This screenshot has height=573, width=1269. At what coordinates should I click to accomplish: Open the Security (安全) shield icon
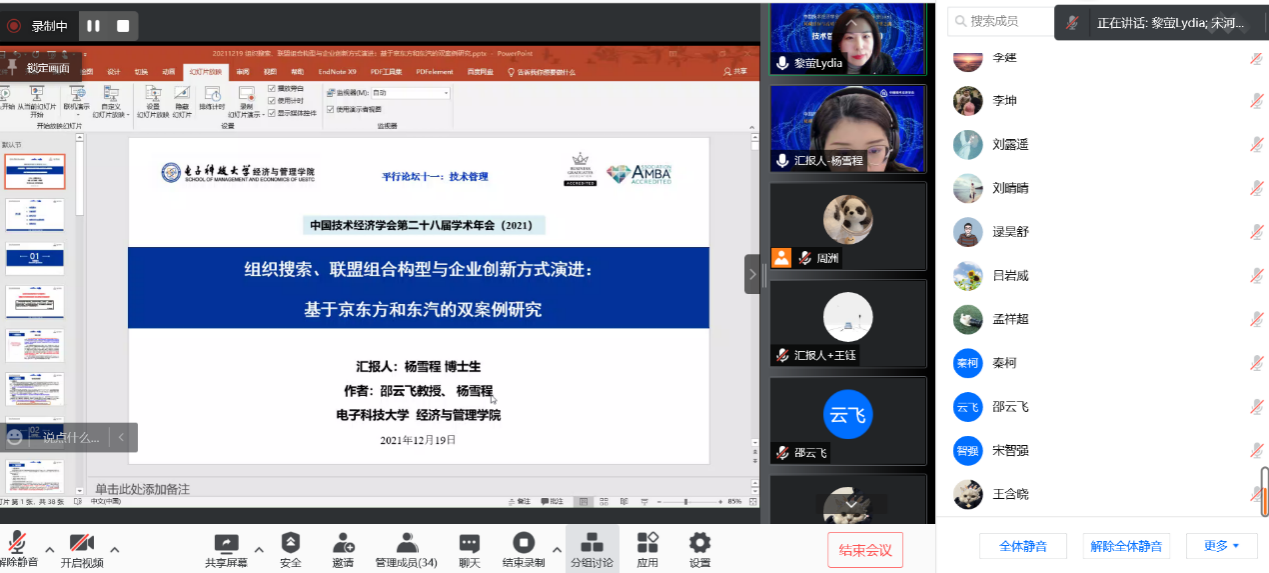pyautogui.click(x=290, y=548)
